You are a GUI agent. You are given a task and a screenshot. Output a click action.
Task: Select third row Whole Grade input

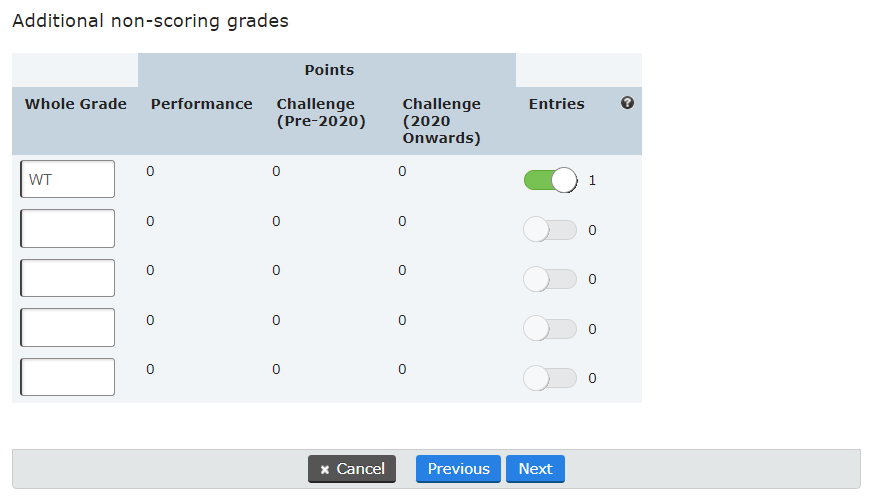pos(68,278)
